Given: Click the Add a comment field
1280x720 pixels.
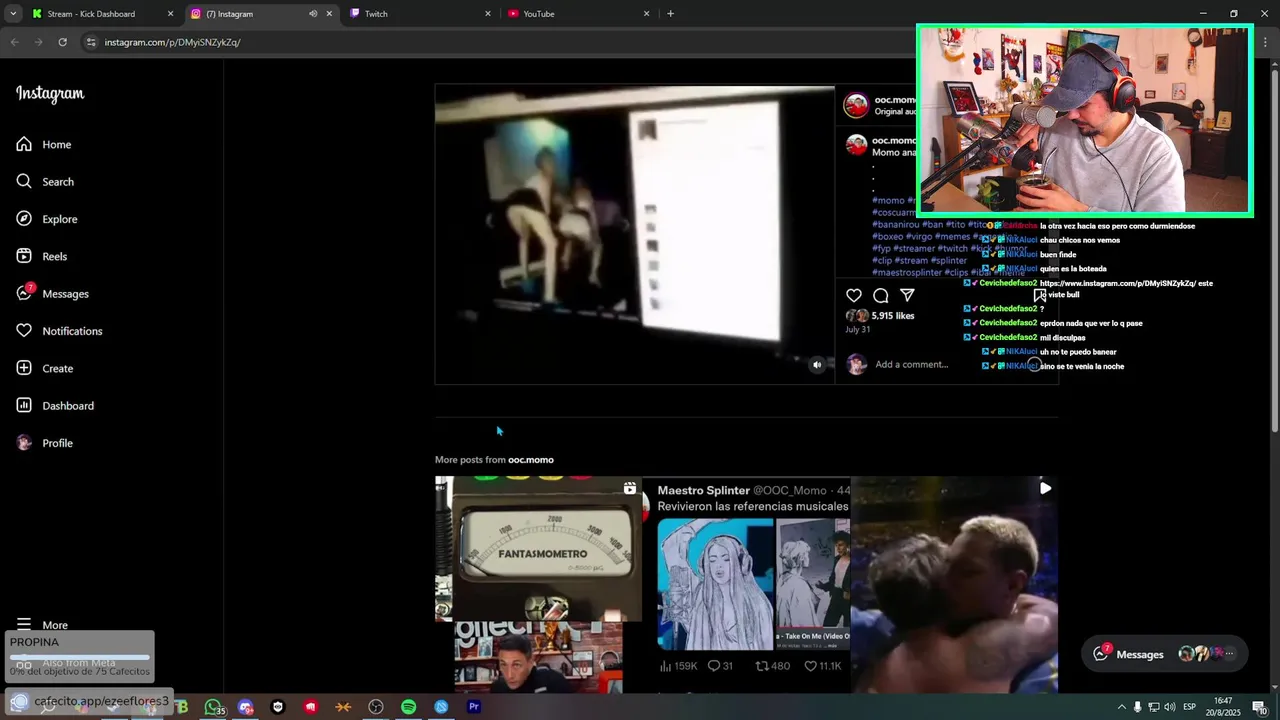Looking at the screenshot, I should (912, 364).
